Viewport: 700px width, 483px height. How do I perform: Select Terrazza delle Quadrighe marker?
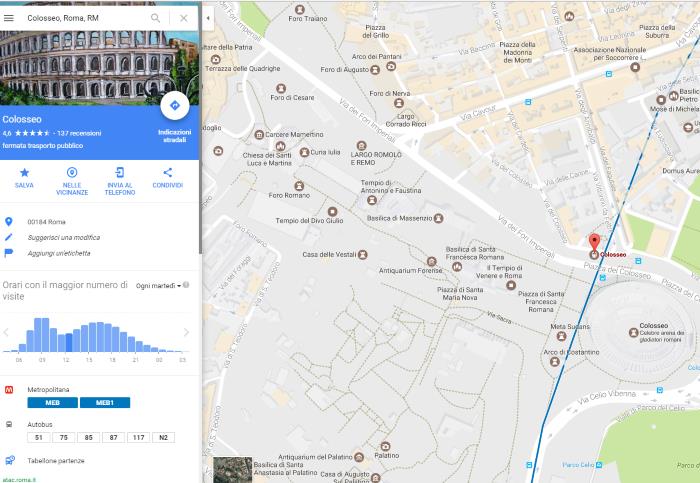coord(216,59)
